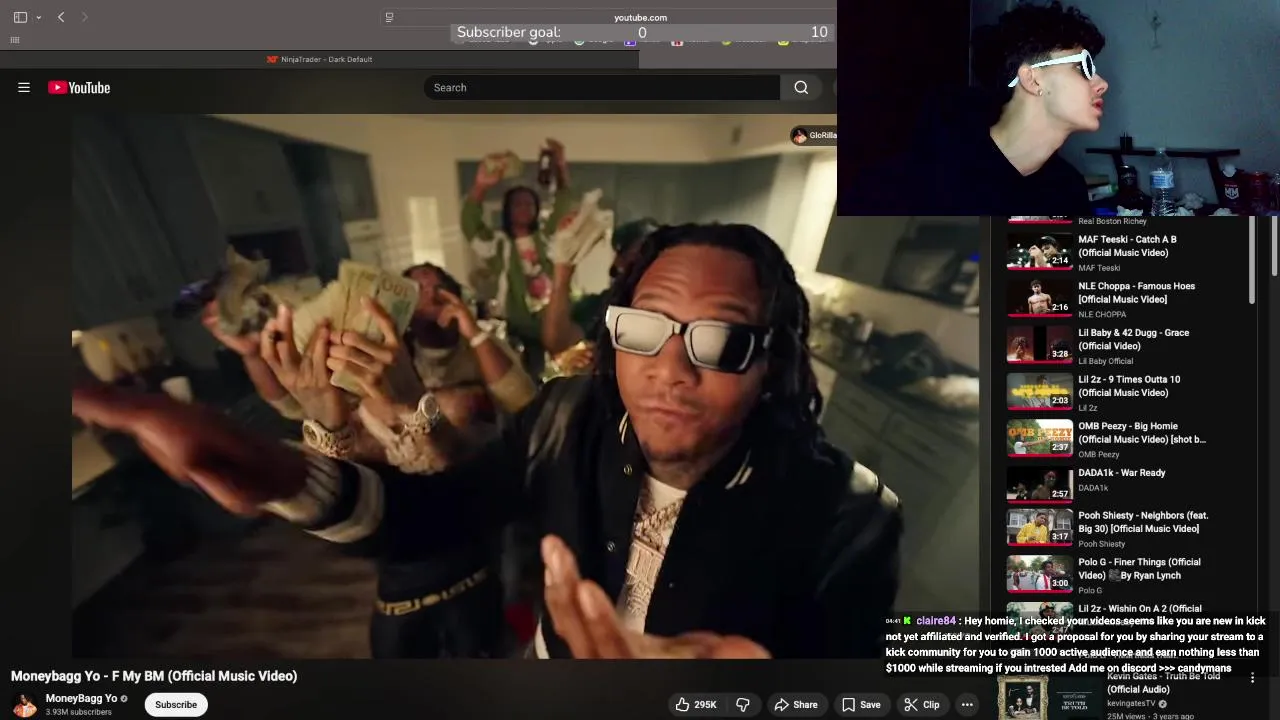Click the GloRilla channel badge on video

point(813,135)
